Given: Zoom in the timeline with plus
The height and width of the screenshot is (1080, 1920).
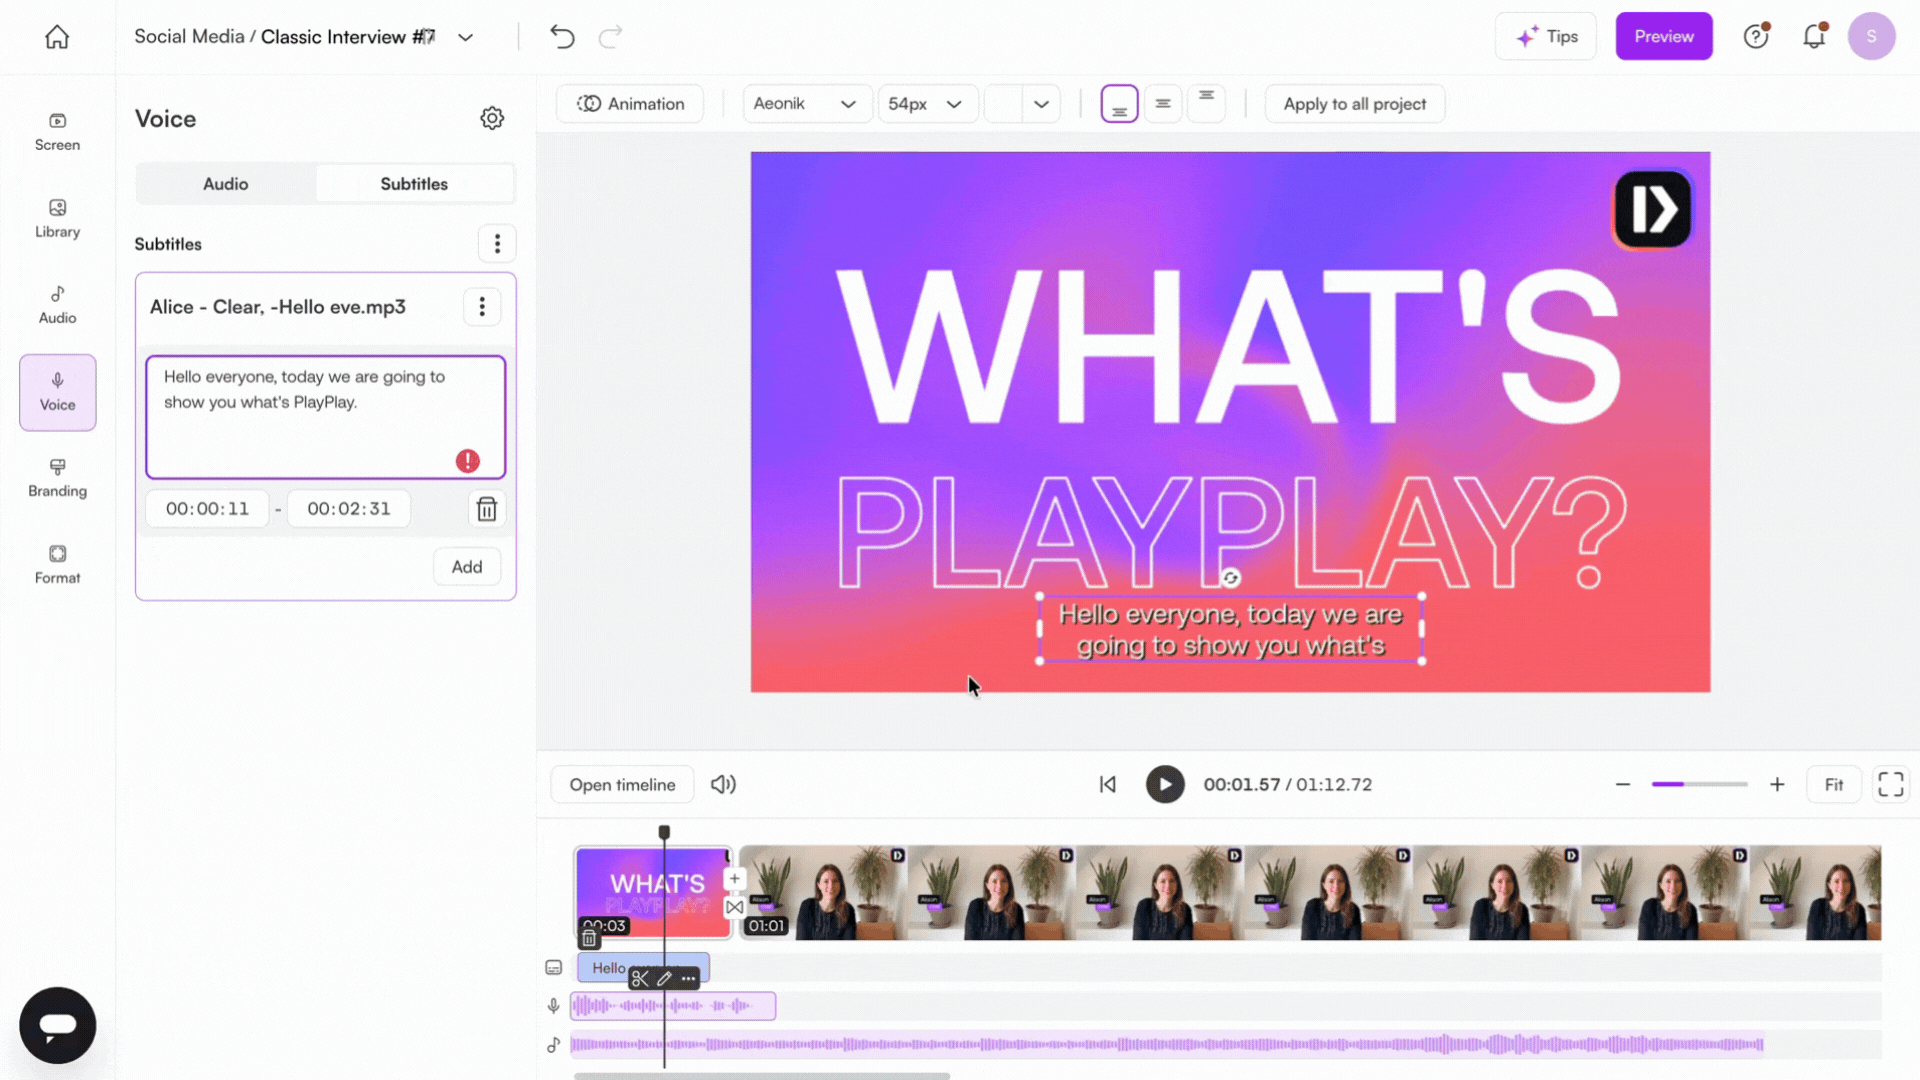Looking at the screenshot, I should [1777, 785].
